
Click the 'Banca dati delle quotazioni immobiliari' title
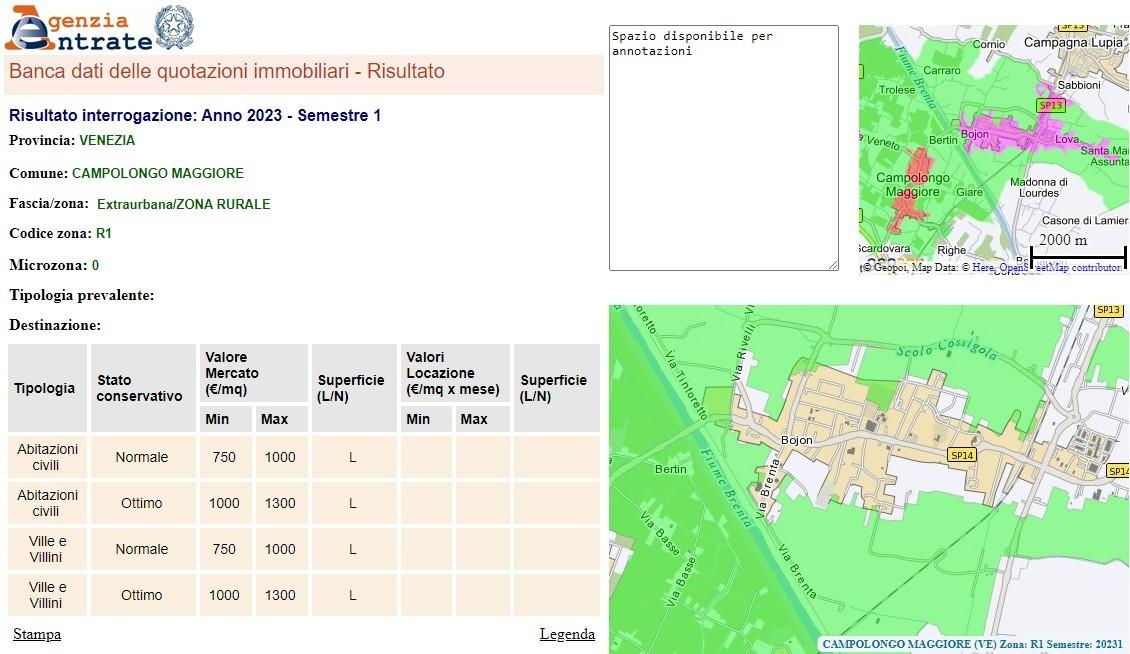226,71
